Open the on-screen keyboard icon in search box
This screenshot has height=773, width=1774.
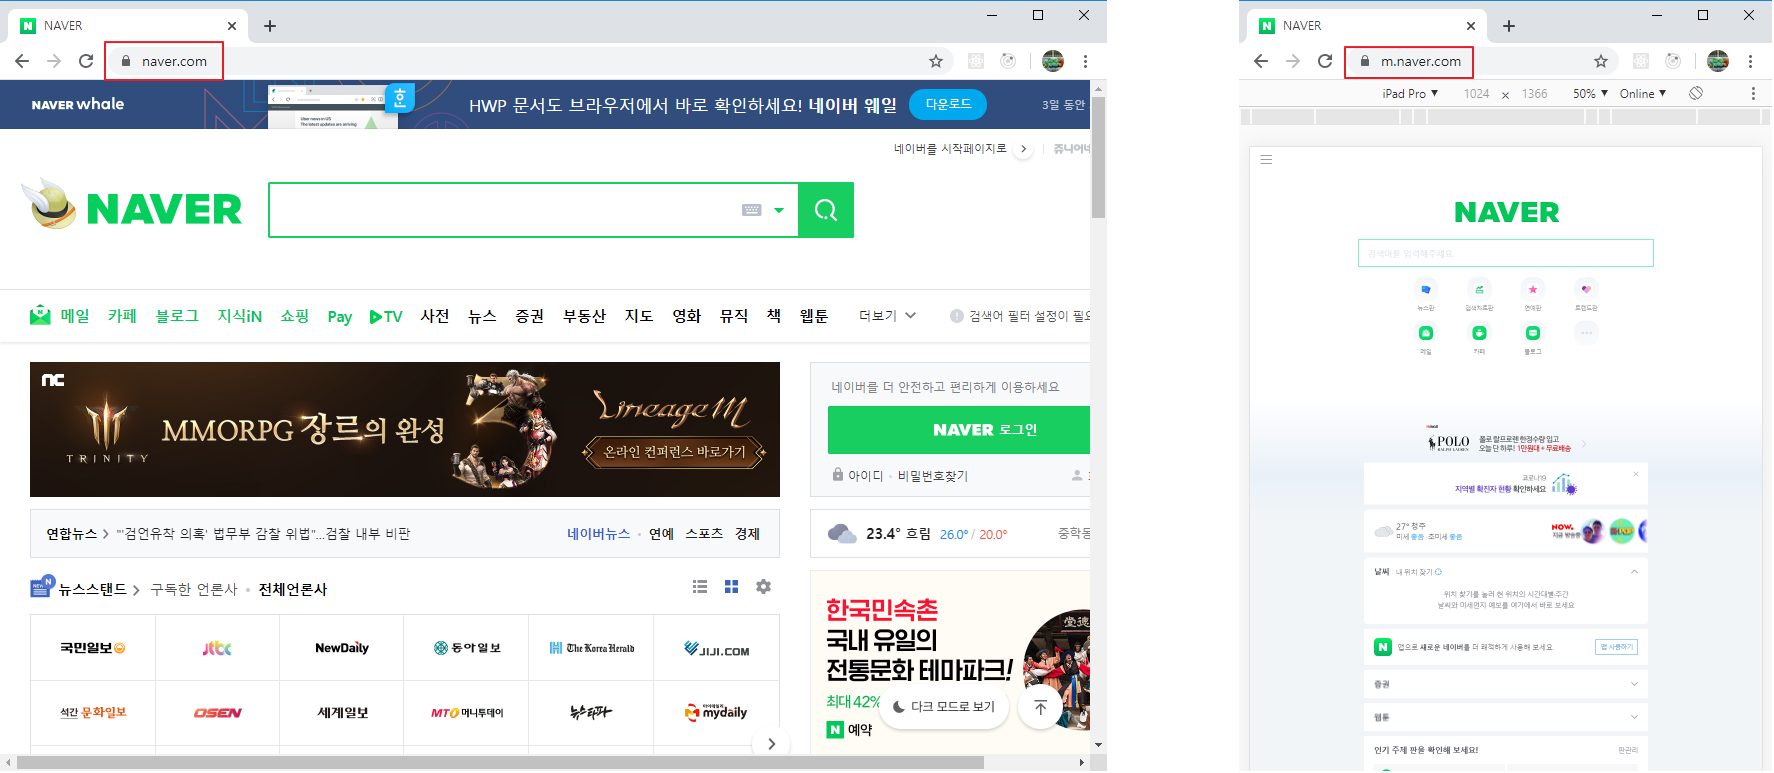752,210
